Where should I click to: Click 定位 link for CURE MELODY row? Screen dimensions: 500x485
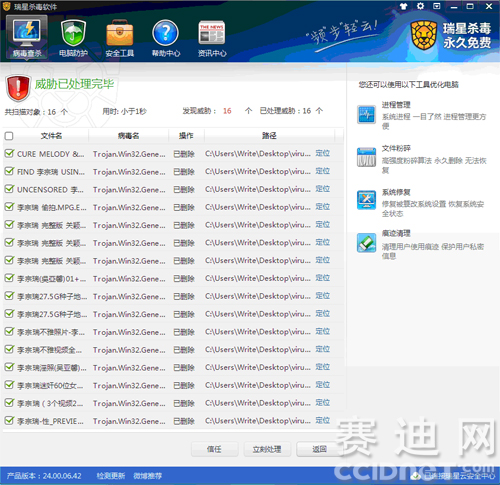click(x=323, y=153)
